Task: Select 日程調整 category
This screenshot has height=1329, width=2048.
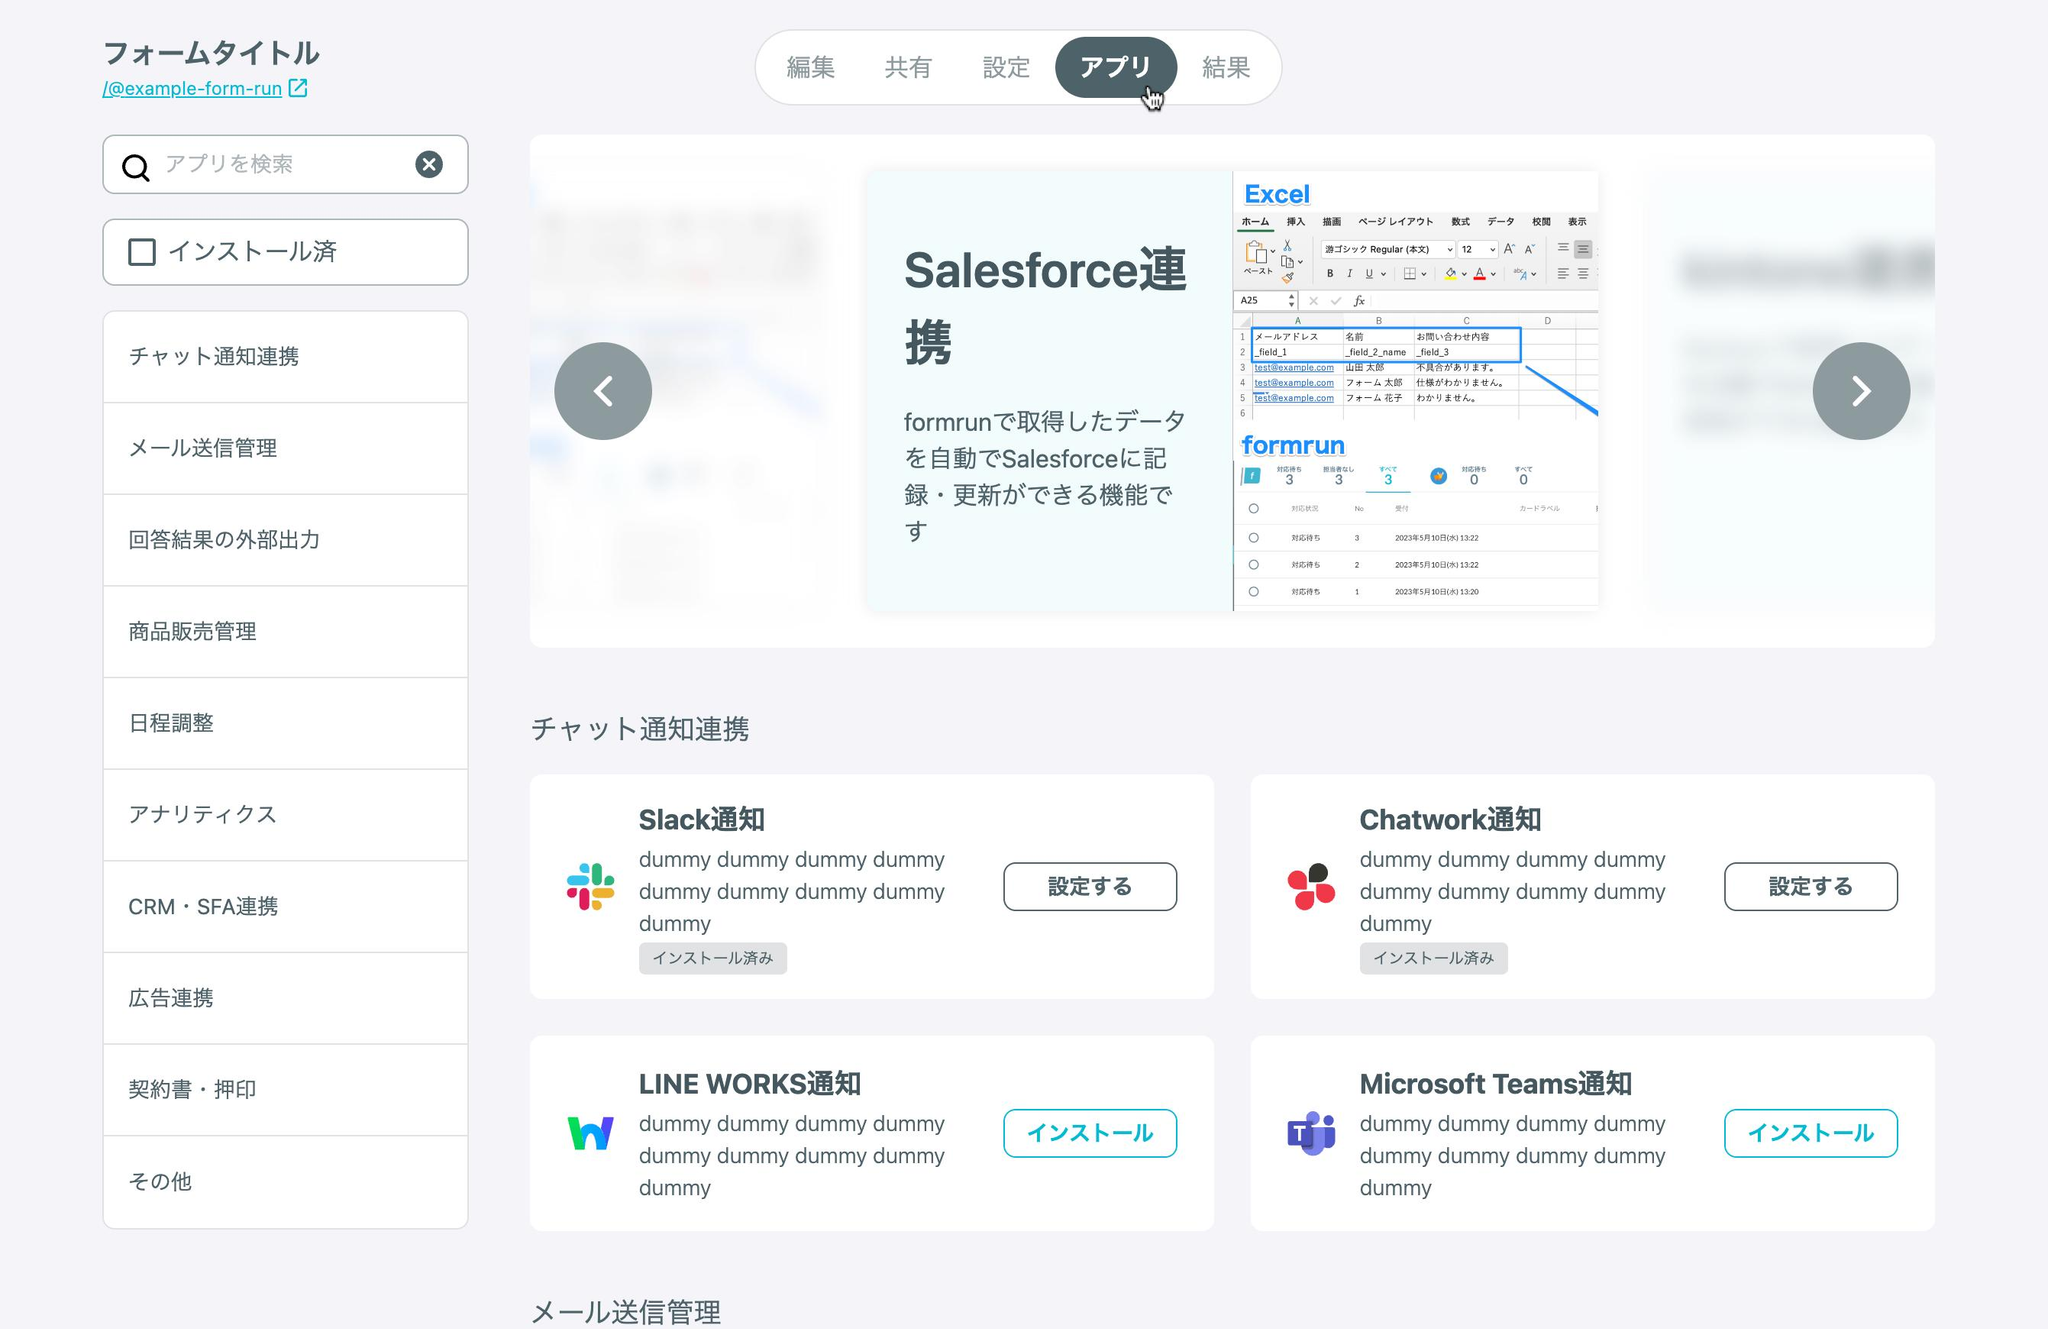Action: pos(285,723)
